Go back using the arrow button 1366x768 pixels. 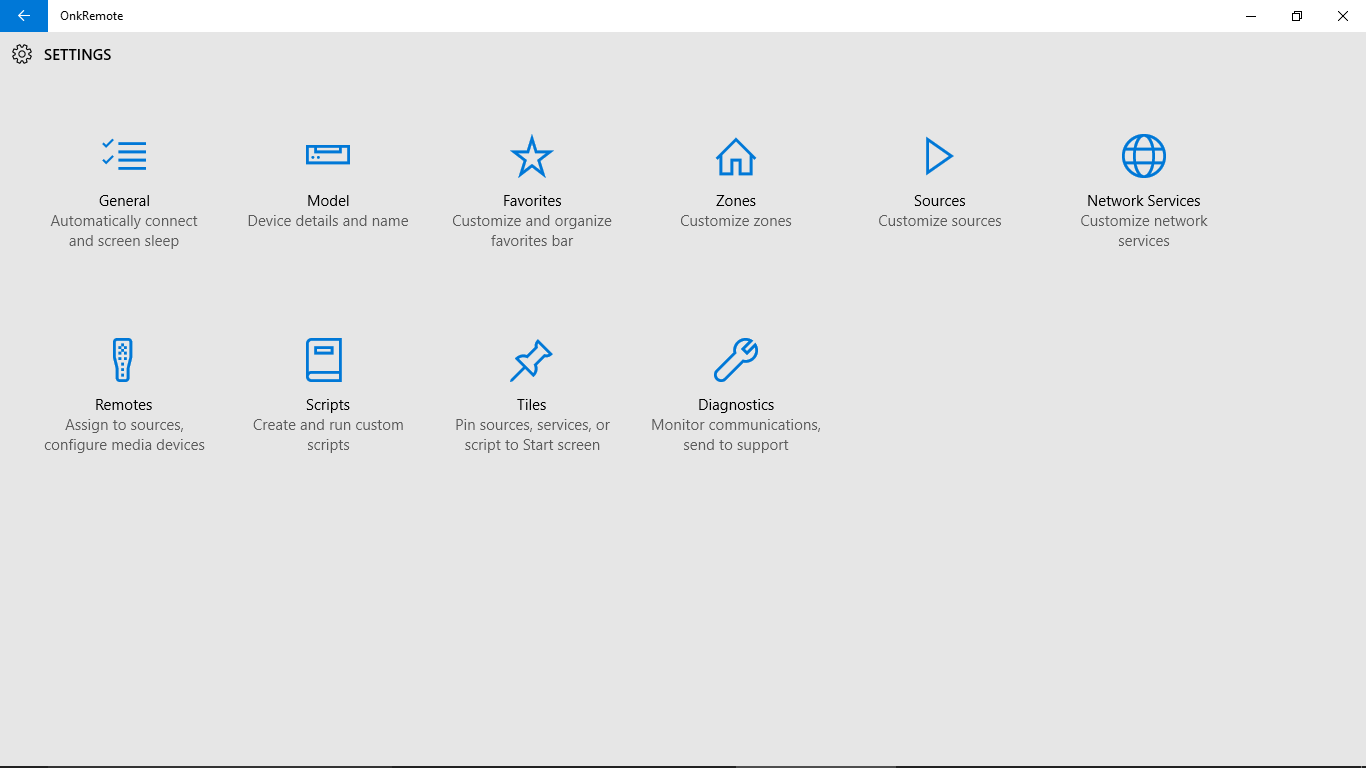24,16
